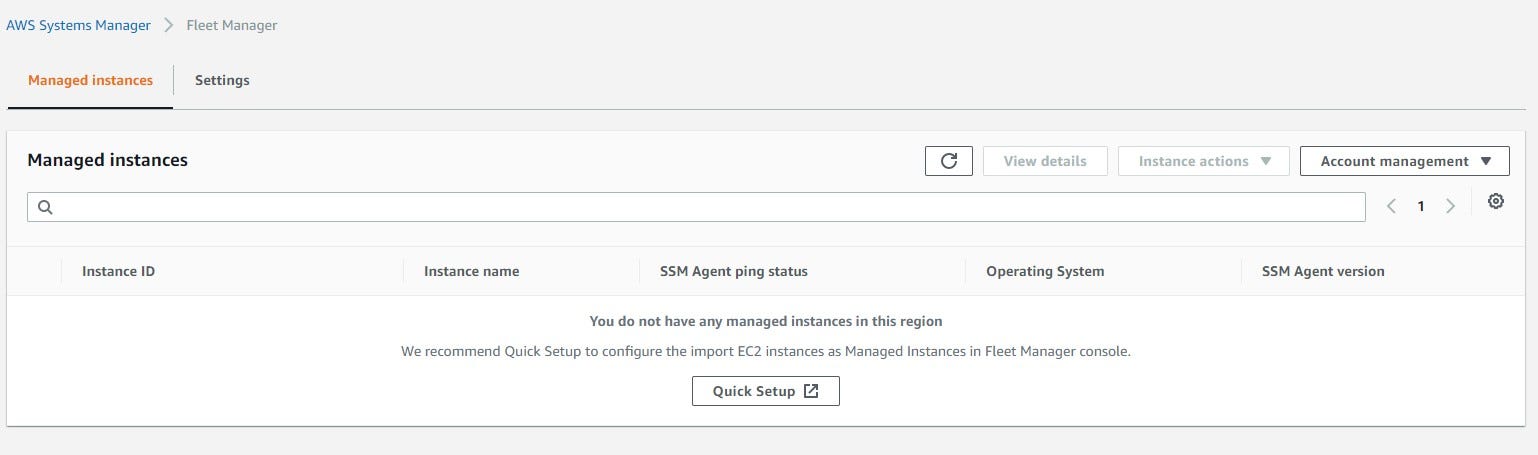Click the refresh icon button
The width and height of the screenshot is (1538, 455).
click(x=949, y=161)
